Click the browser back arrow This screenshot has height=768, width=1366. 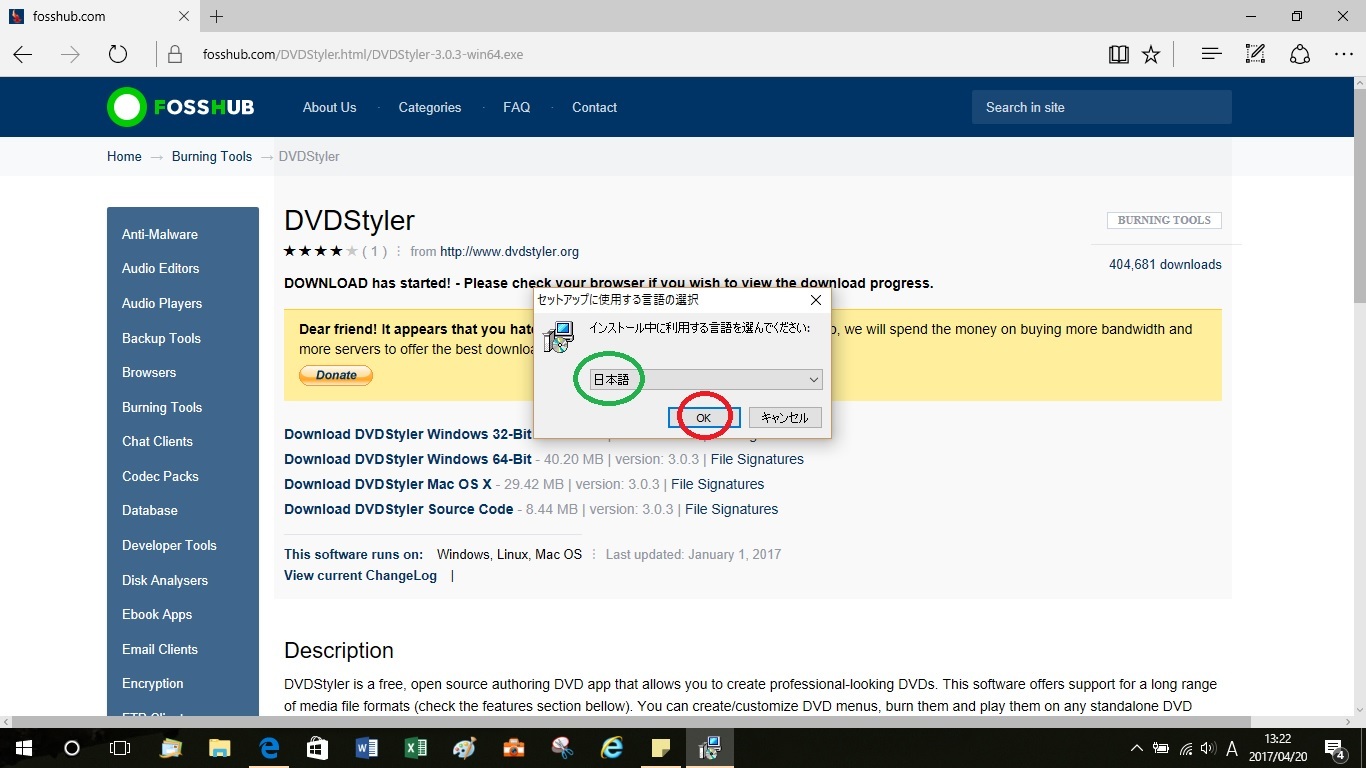click(x=23, y=54)
